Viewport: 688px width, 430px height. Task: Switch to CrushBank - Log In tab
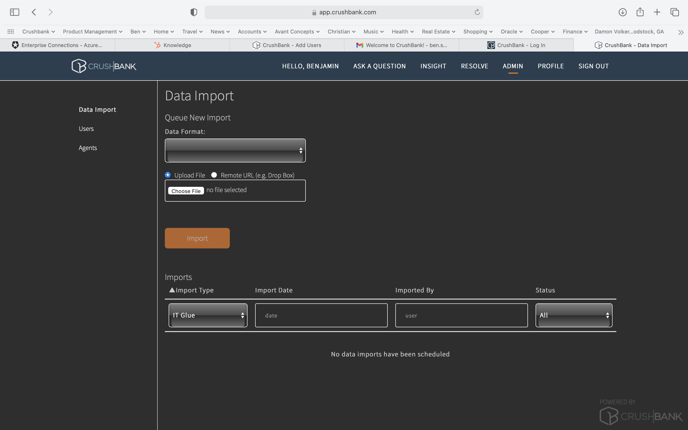[x=516, y=45]
